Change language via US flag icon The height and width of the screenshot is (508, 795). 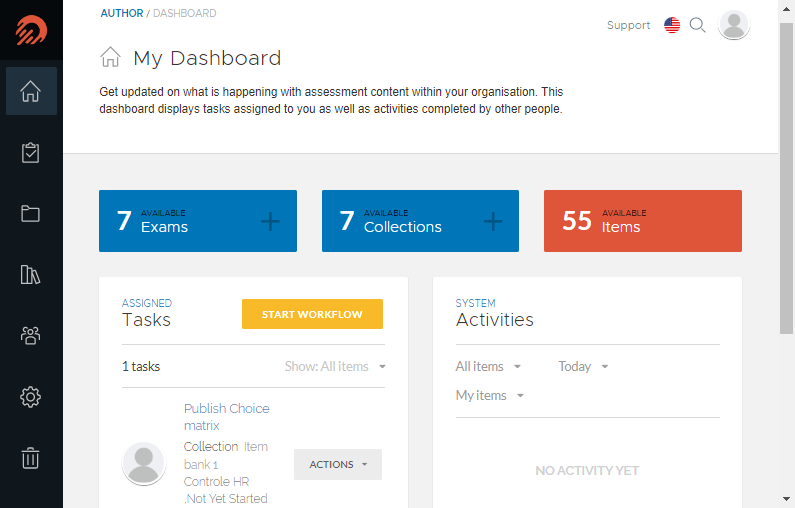point(672,25)
